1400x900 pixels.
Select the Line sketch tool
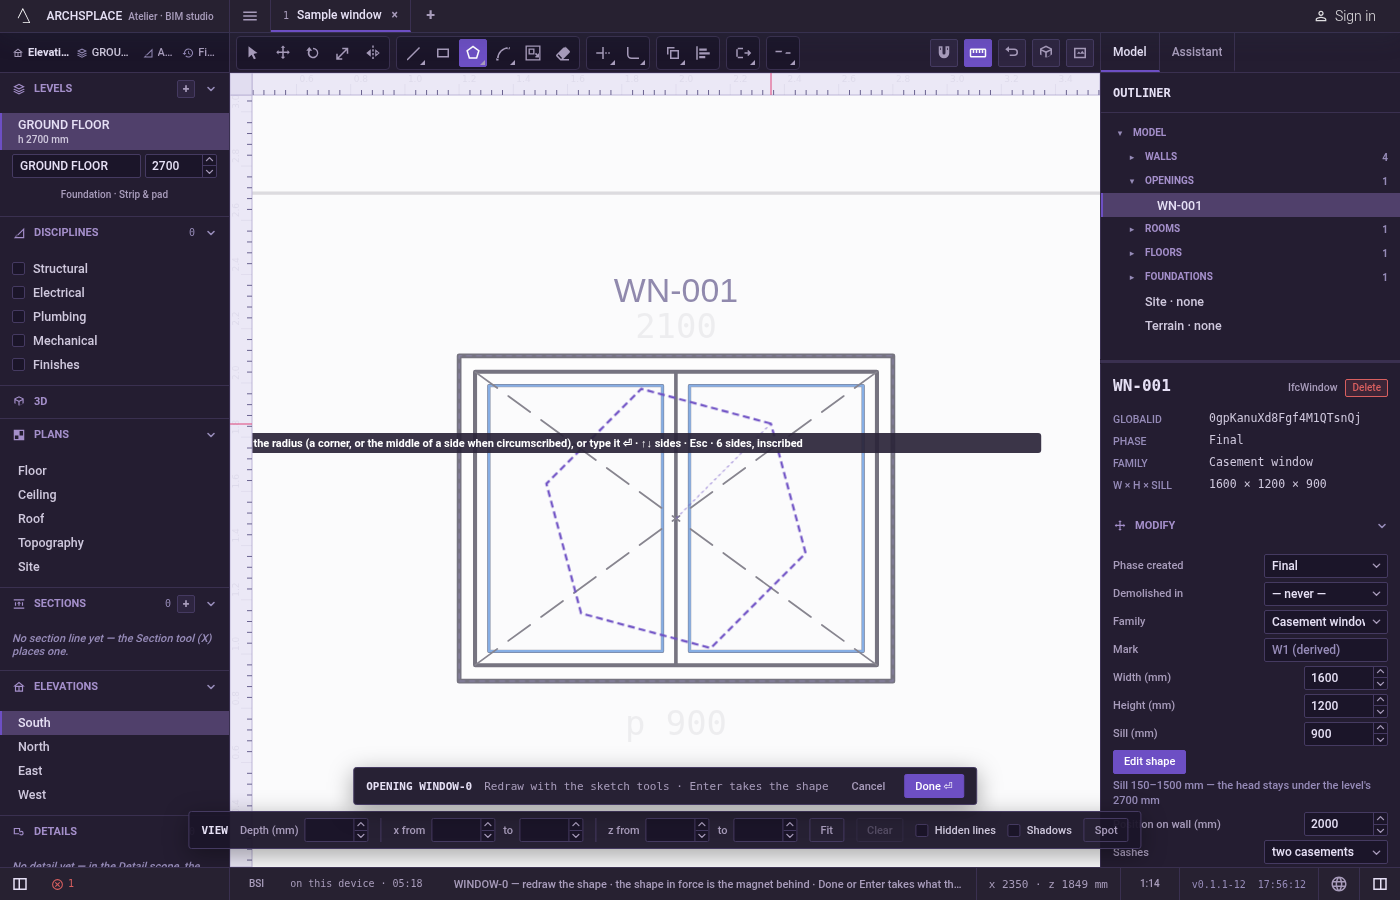click(x=413, y=53)
